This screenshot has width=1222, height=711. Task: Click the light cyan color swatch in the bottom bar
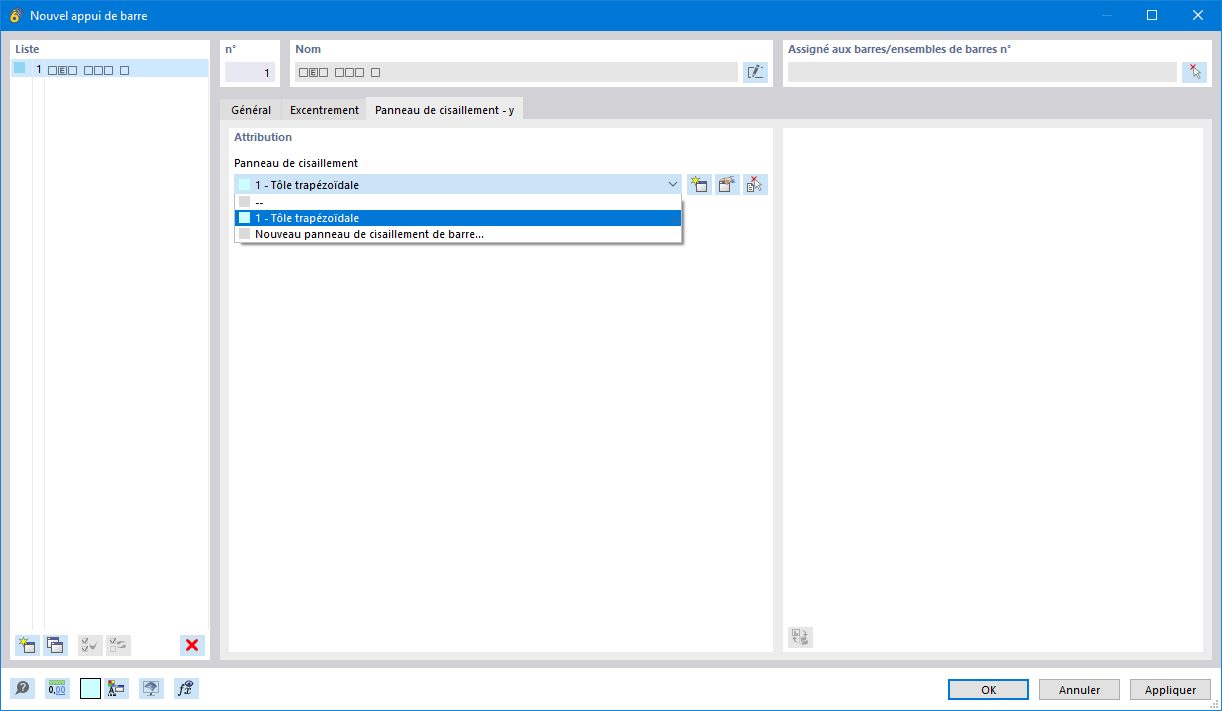click(x=90, y=688)
